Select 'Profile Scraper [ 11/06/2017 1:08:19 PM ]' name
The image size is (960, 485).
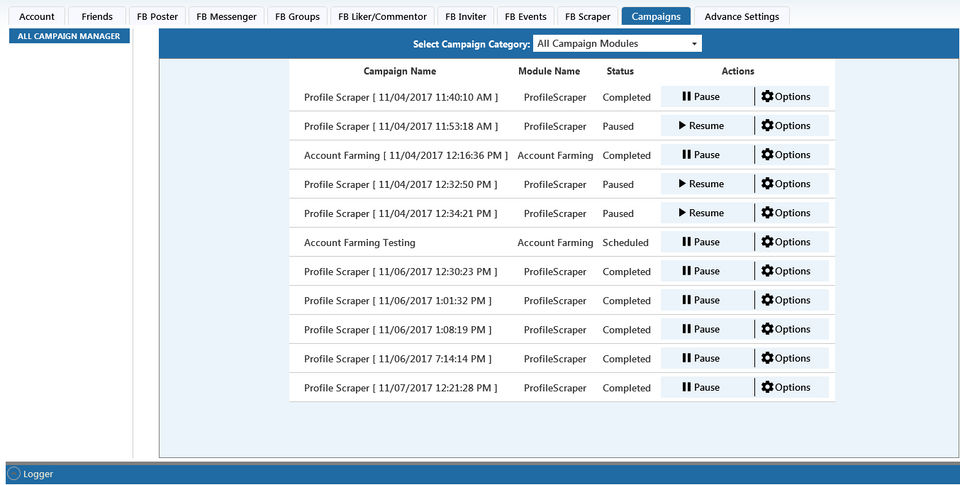point(398,329)
